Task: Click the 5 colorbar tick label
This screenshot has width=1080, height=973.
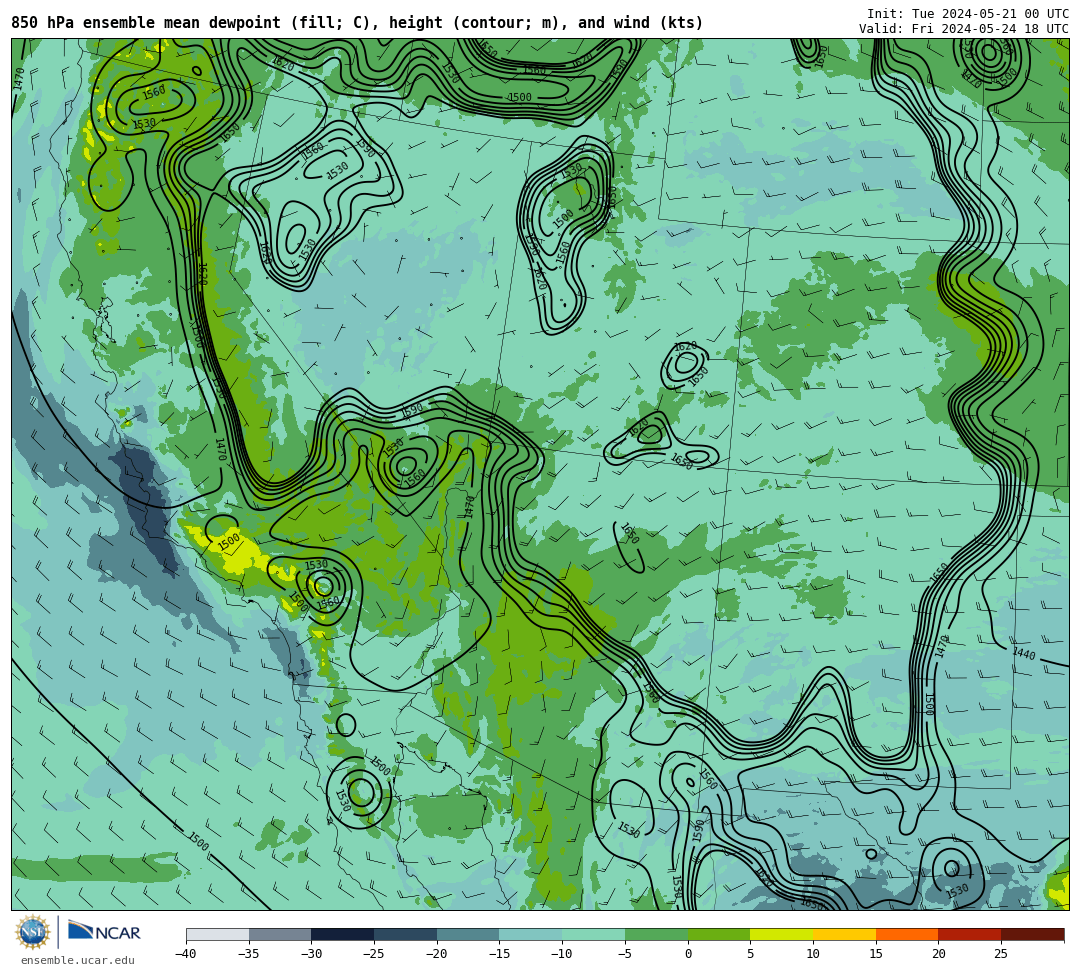Action: [x=751, y=954]
